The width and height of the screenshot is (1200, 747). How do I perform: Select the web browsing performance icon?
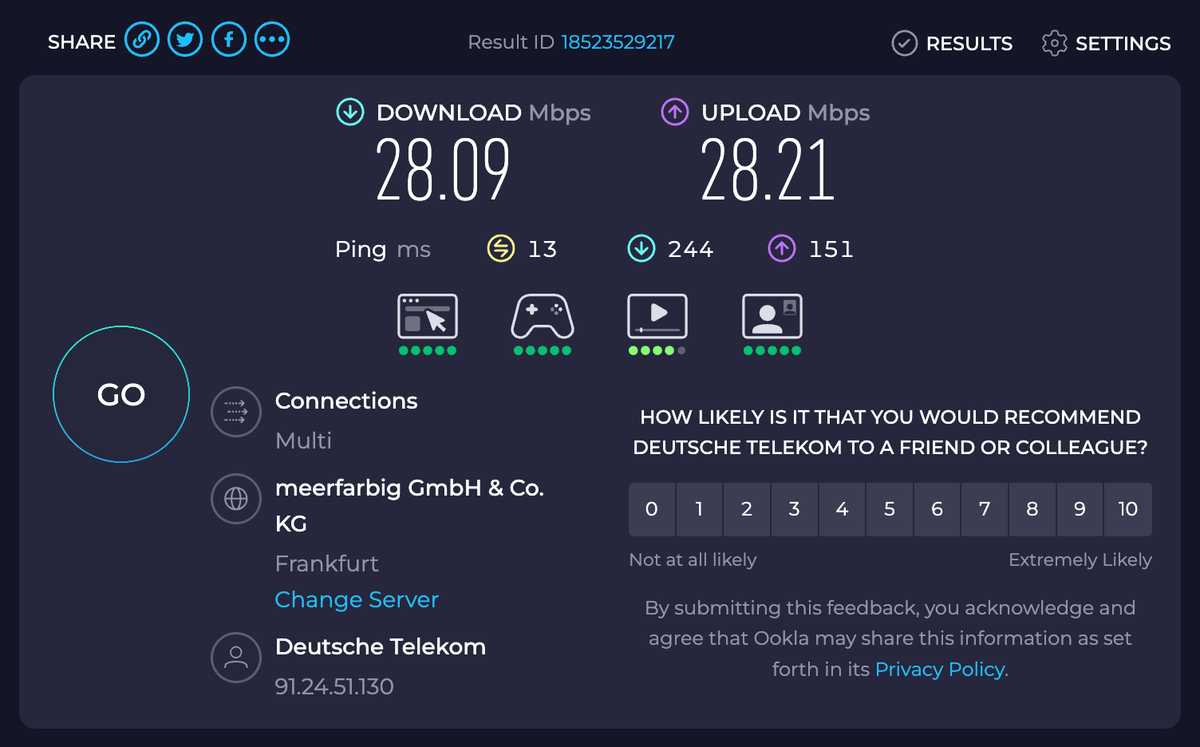pyautogui.click(x=427, y=317)
